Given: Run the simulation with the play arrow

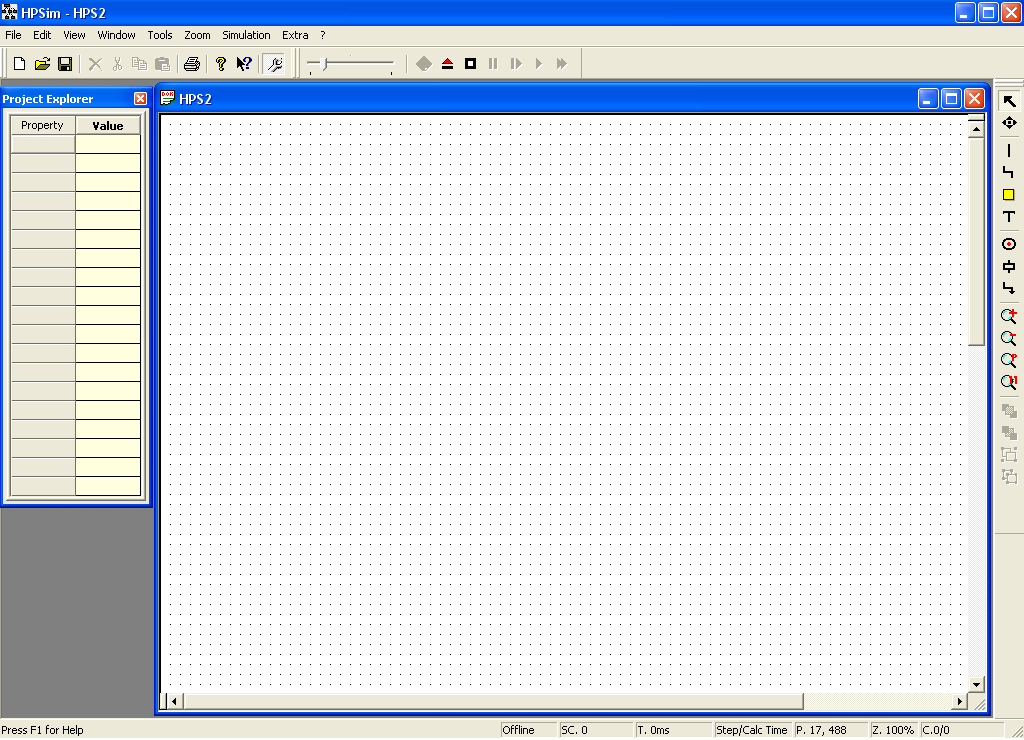Looking at the screenshot, I should click(539, 63).
